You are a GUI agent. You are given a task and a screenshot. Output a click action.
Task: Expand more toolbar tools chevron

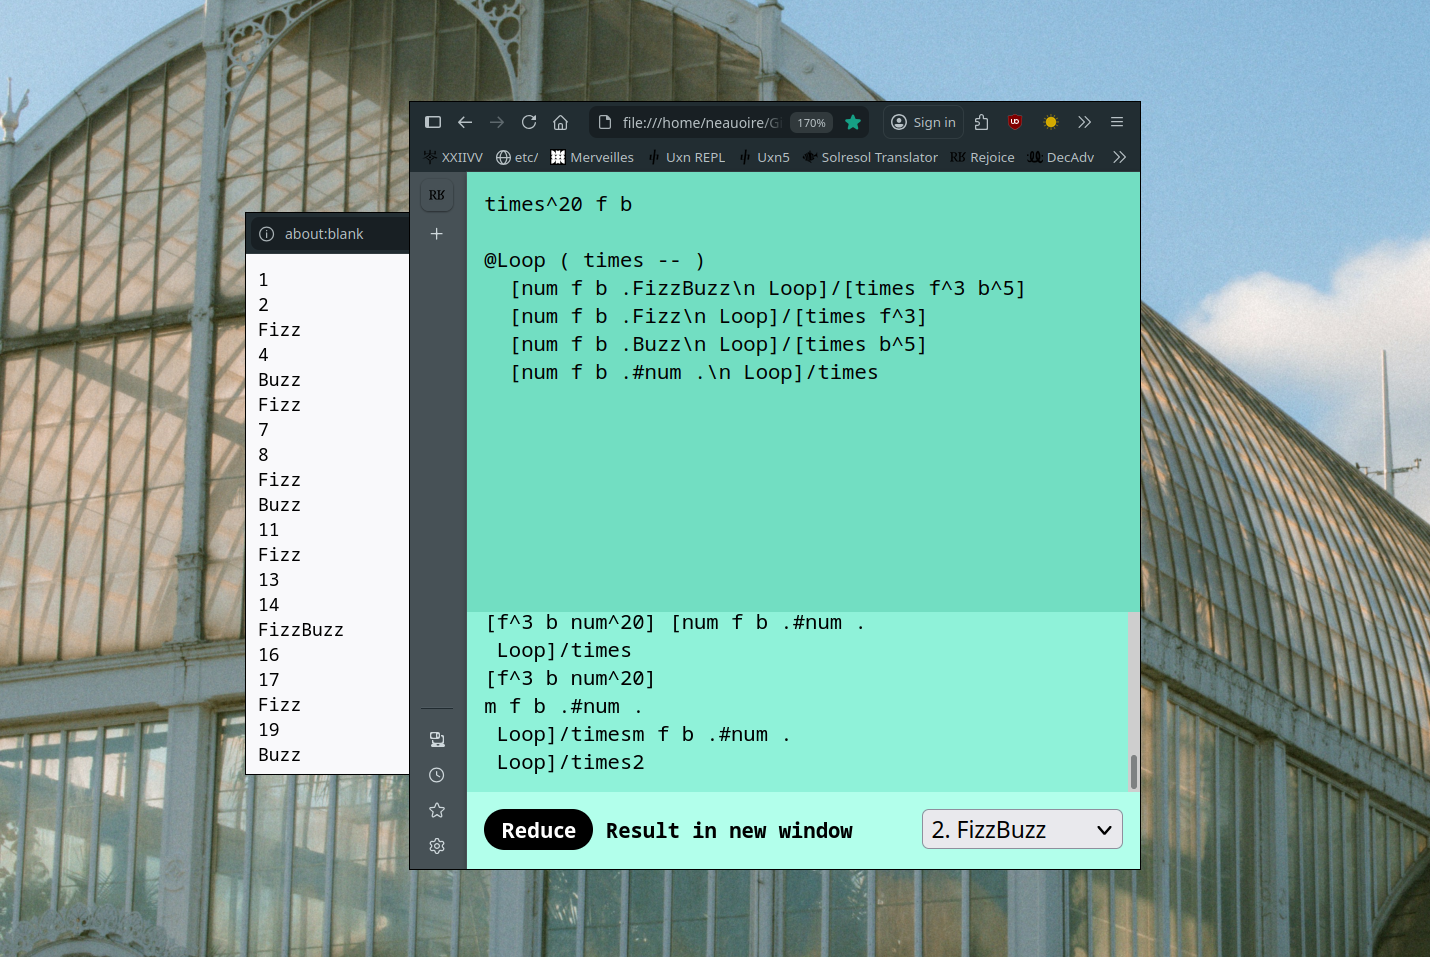point(1084,122)
